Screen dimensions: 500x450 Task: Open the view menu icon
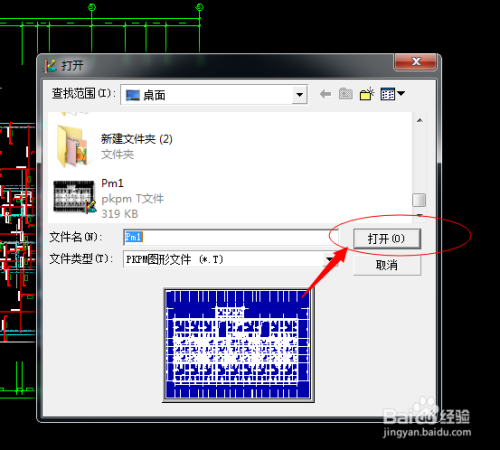click(x=392, y=94)
